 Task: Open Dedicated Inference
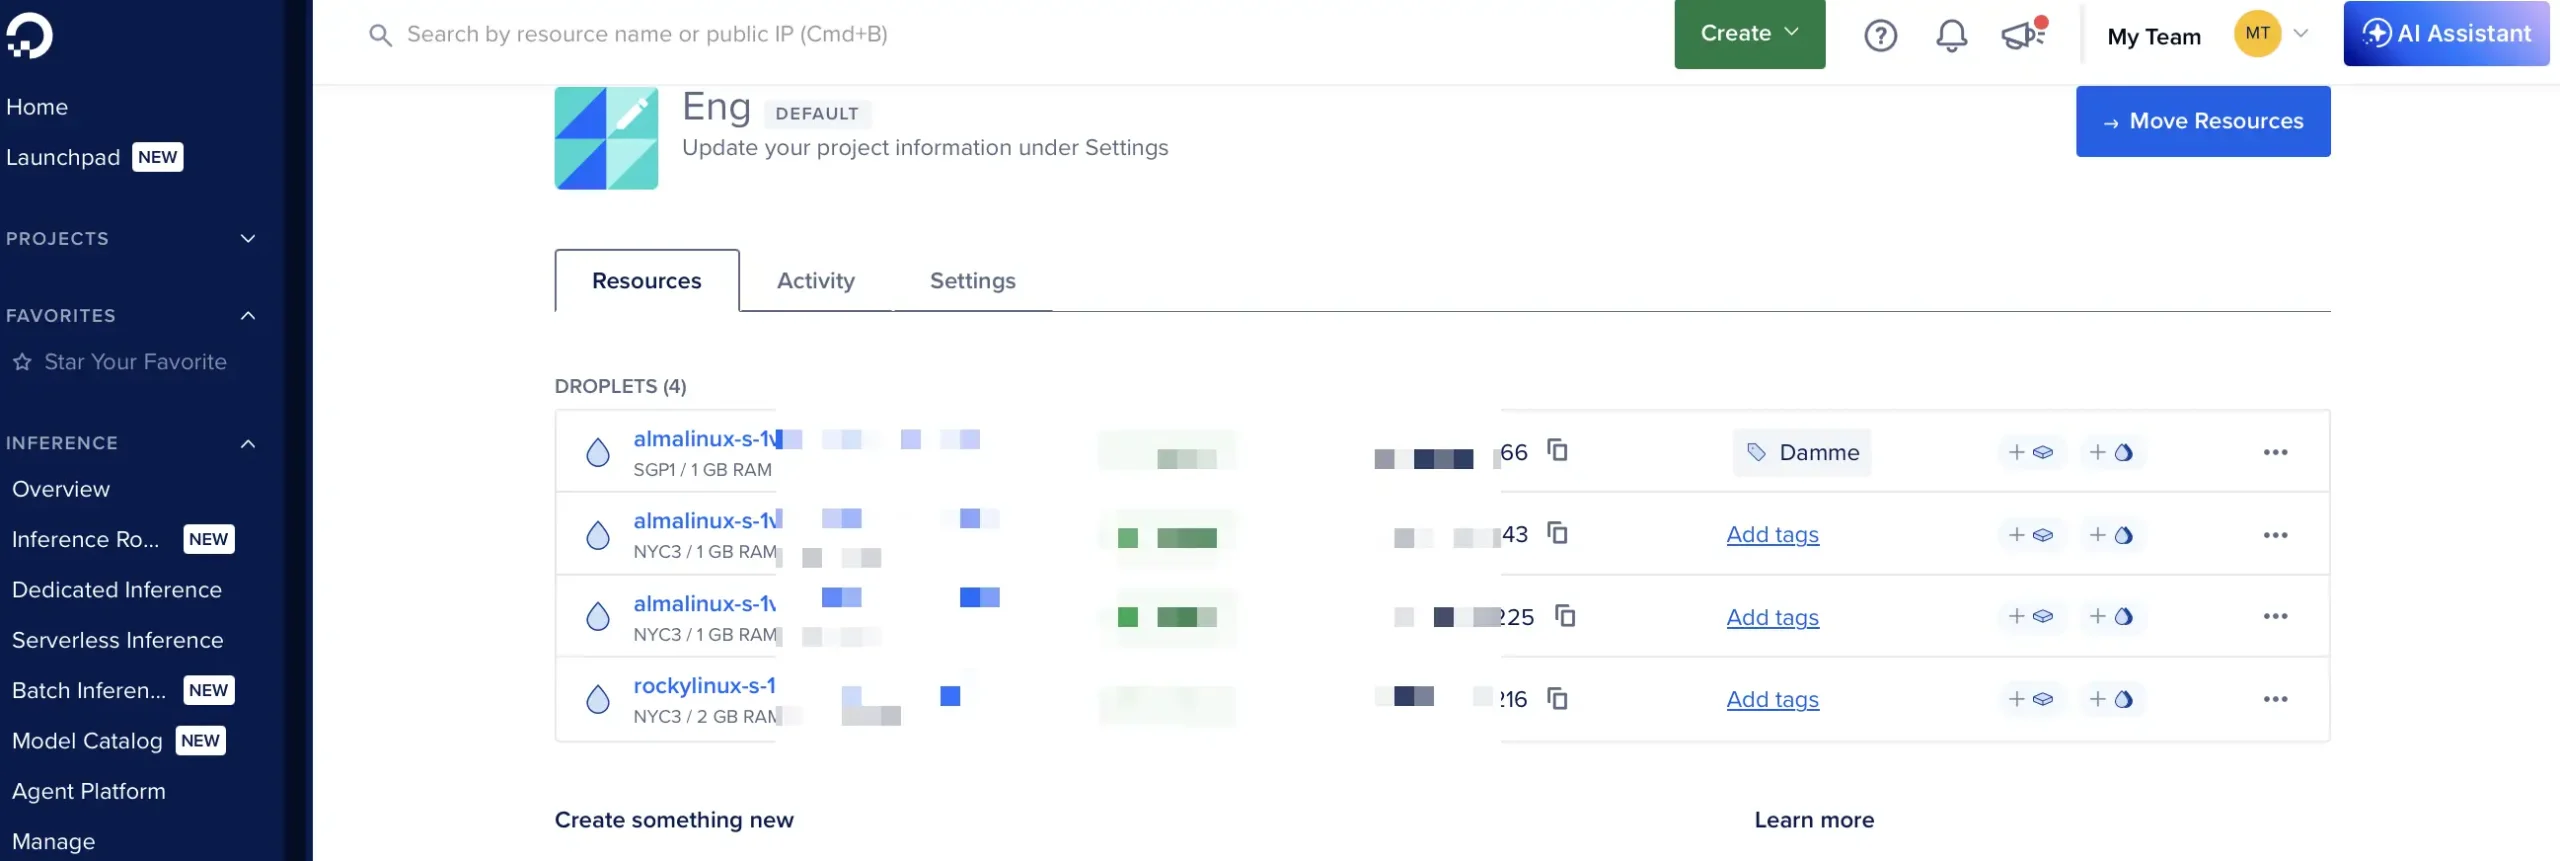pos(117,590)
